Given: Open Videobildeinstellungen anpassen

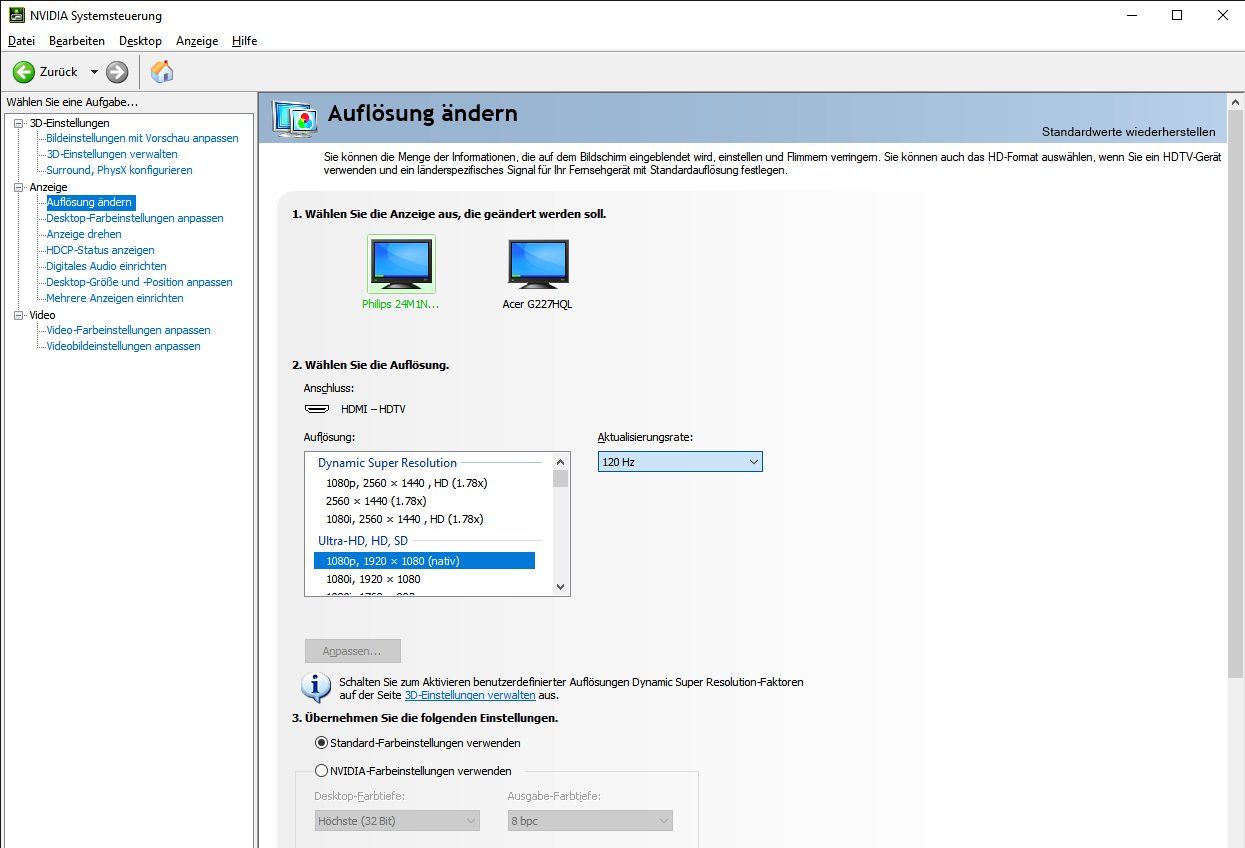Looking at the screenshot, I should pyautogui.click(x=123, y=346).
